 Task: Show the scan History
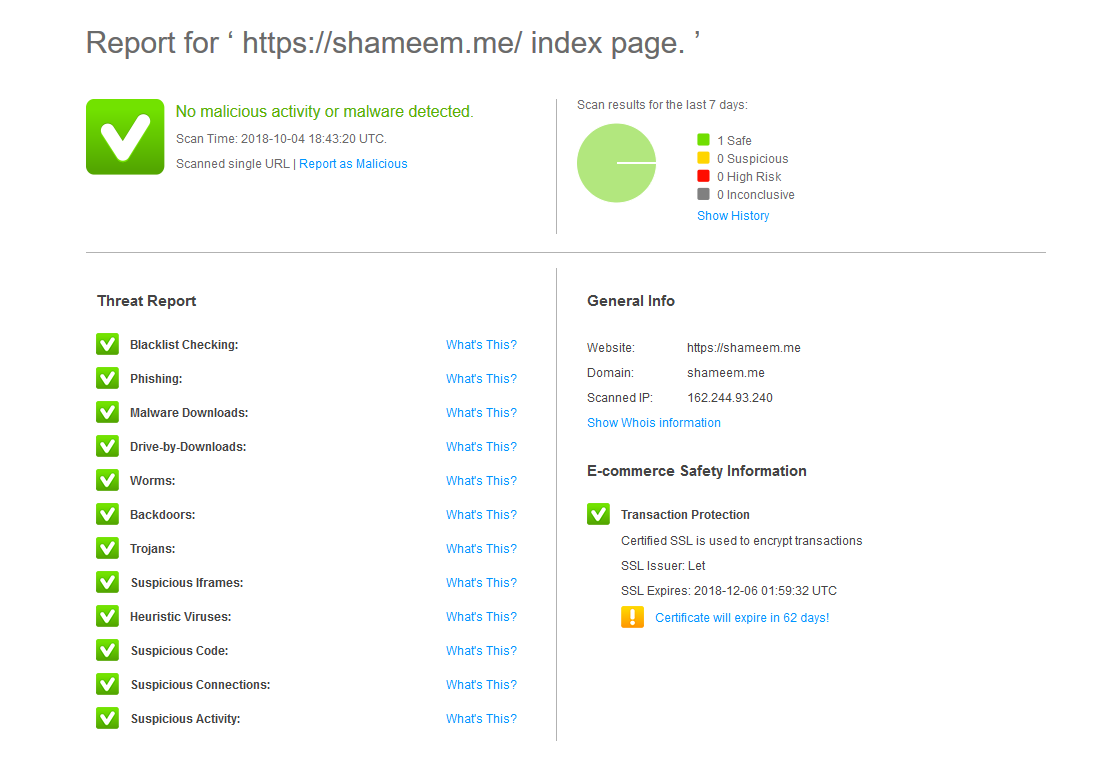pyautogui.click(x=733, y=216)
